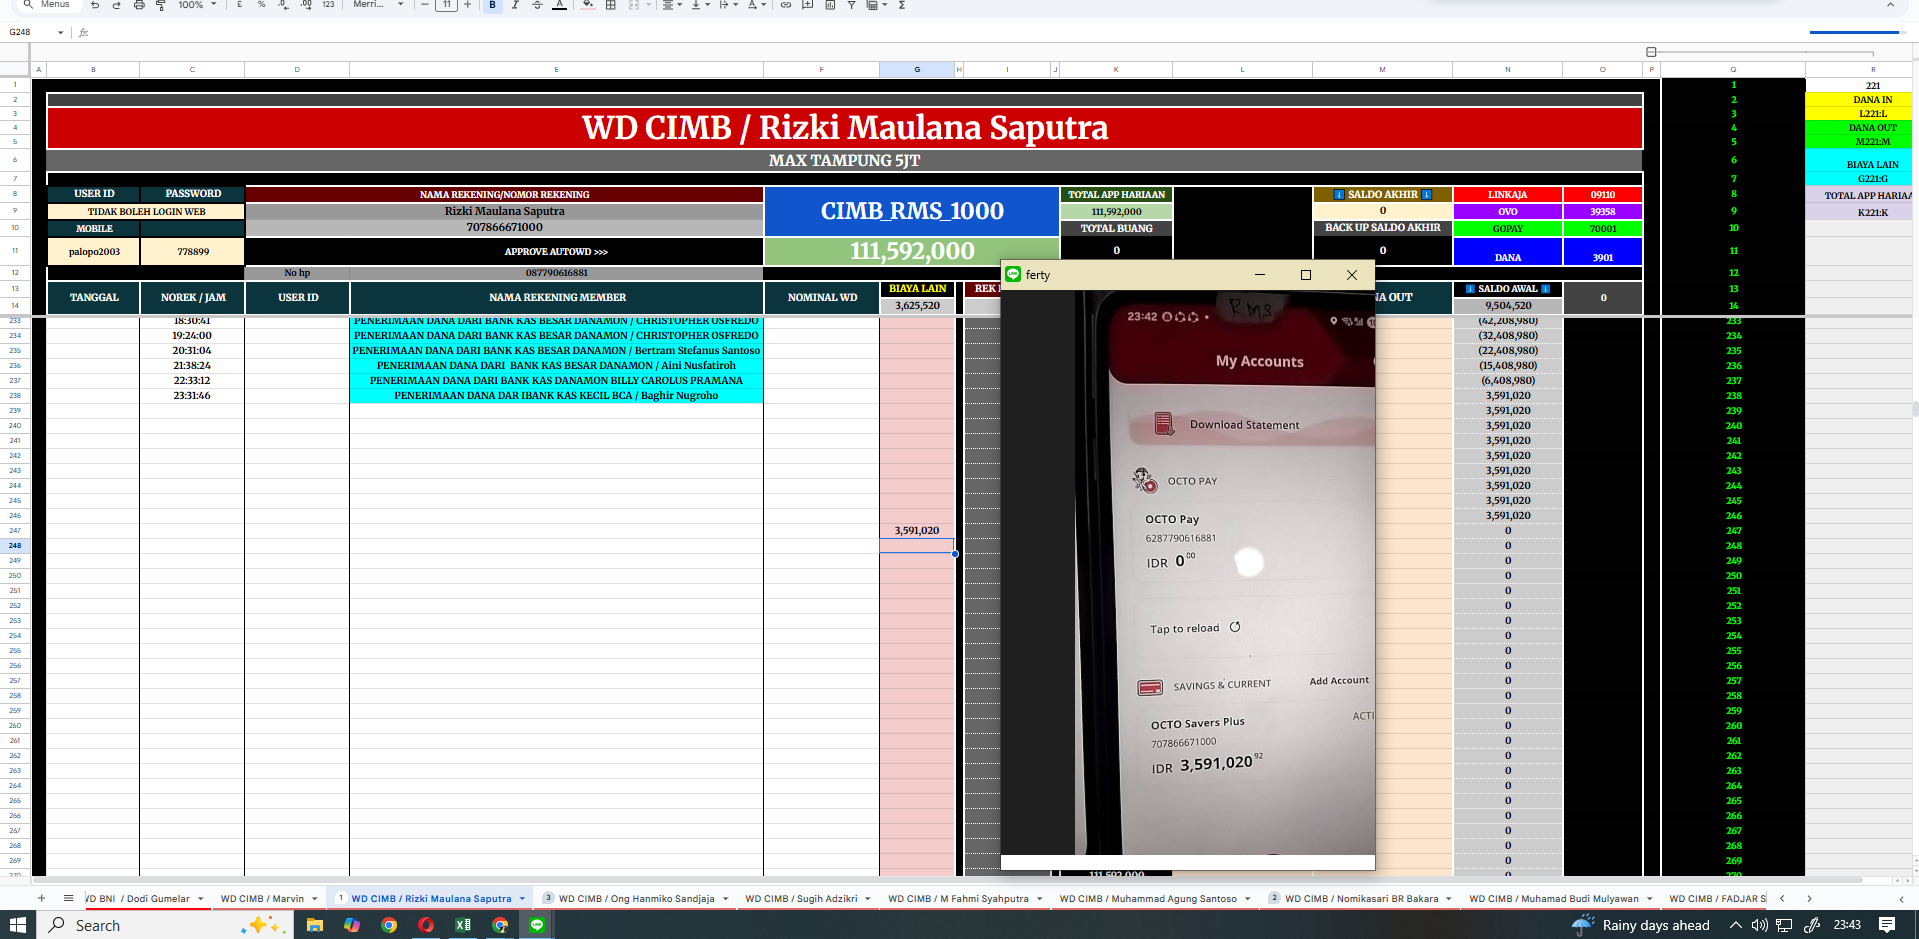Open more number formats (123)
Screen dimensions: 1919x939
tap(328, 5)
